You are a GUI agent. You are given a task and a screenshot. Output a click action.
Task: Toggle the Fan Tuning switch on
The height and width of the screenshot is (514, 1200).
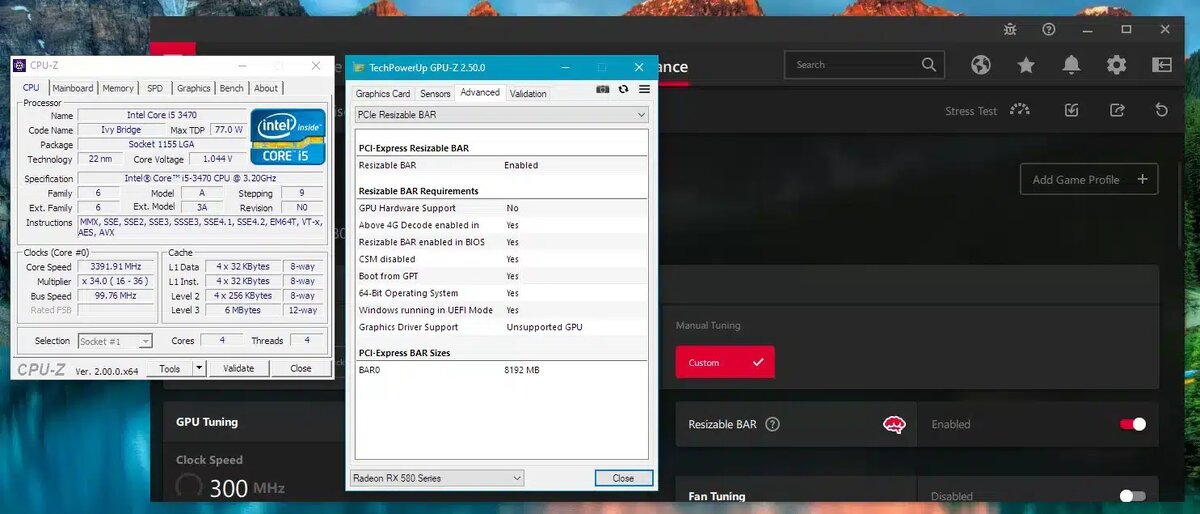click(1133, 496)
